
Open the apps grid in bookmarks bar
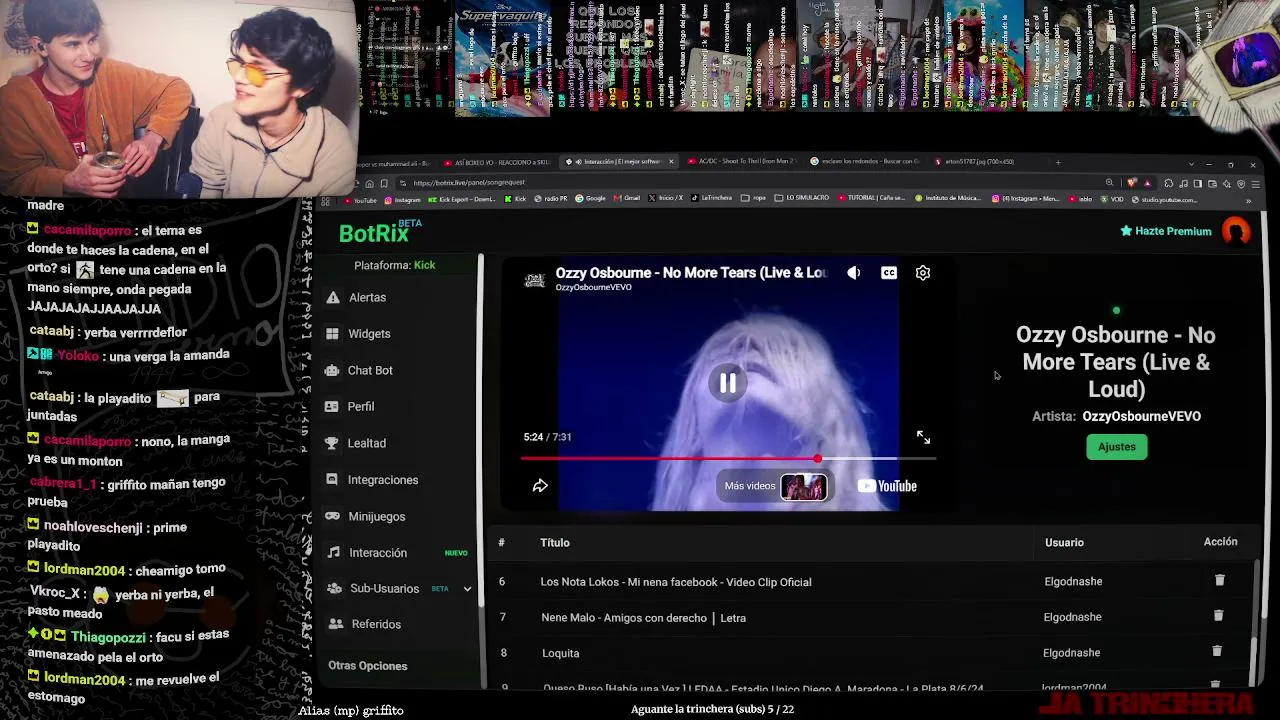coord(326,202)
